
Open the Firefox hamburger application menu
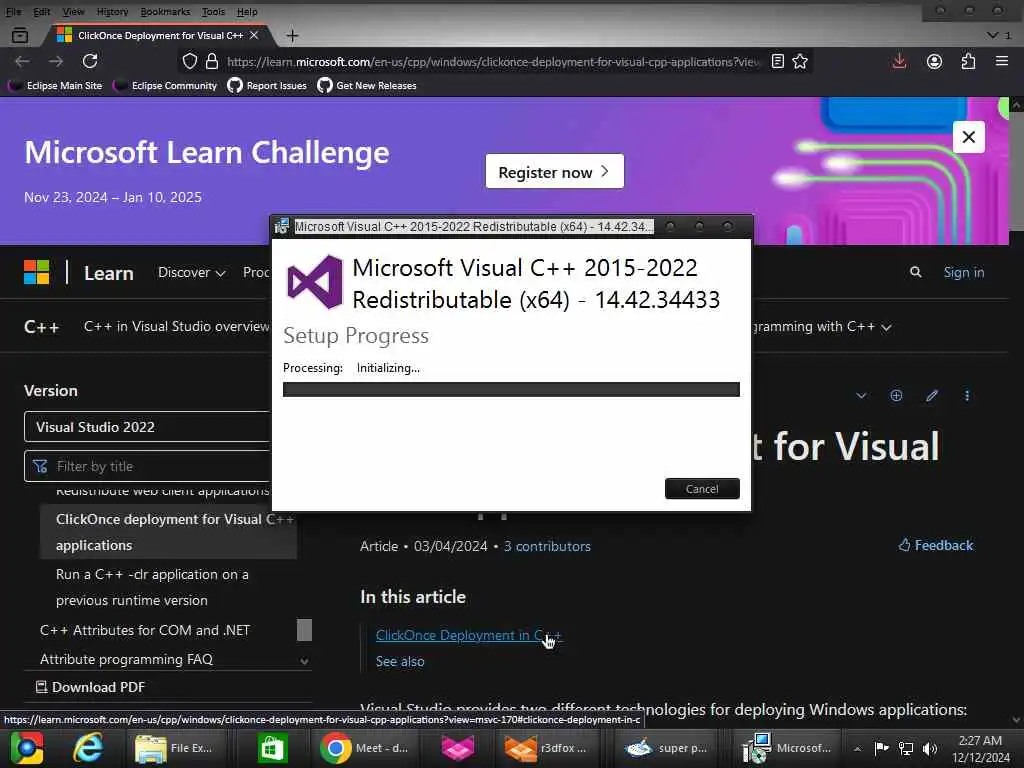click(x=1002, y=61)
